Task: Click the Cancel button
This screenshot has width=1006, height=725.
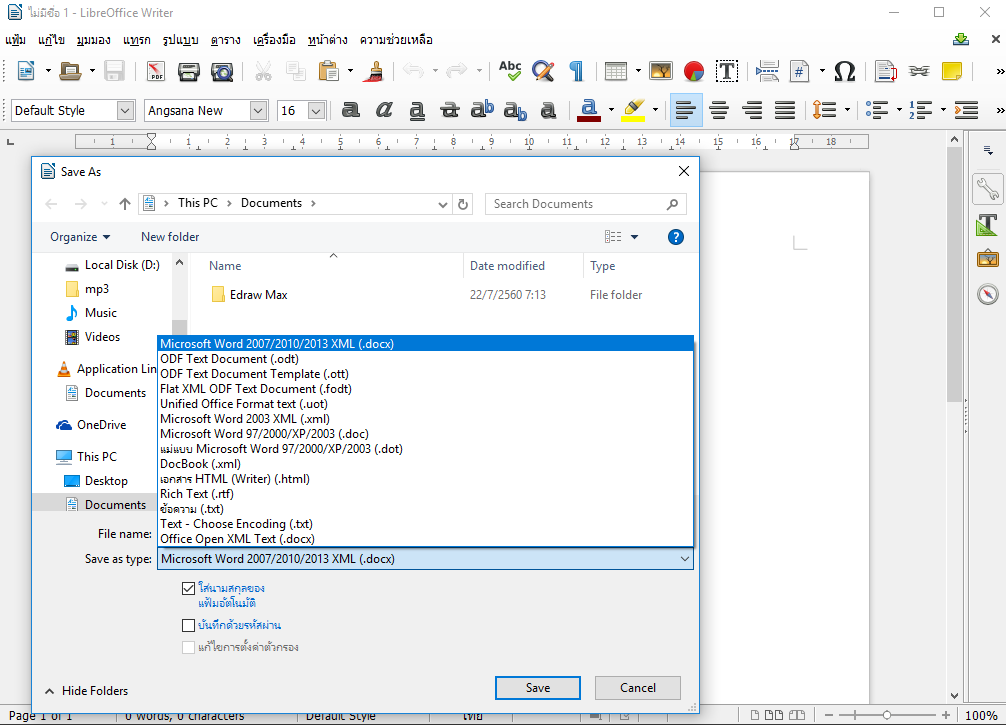Action: (638, 688)
